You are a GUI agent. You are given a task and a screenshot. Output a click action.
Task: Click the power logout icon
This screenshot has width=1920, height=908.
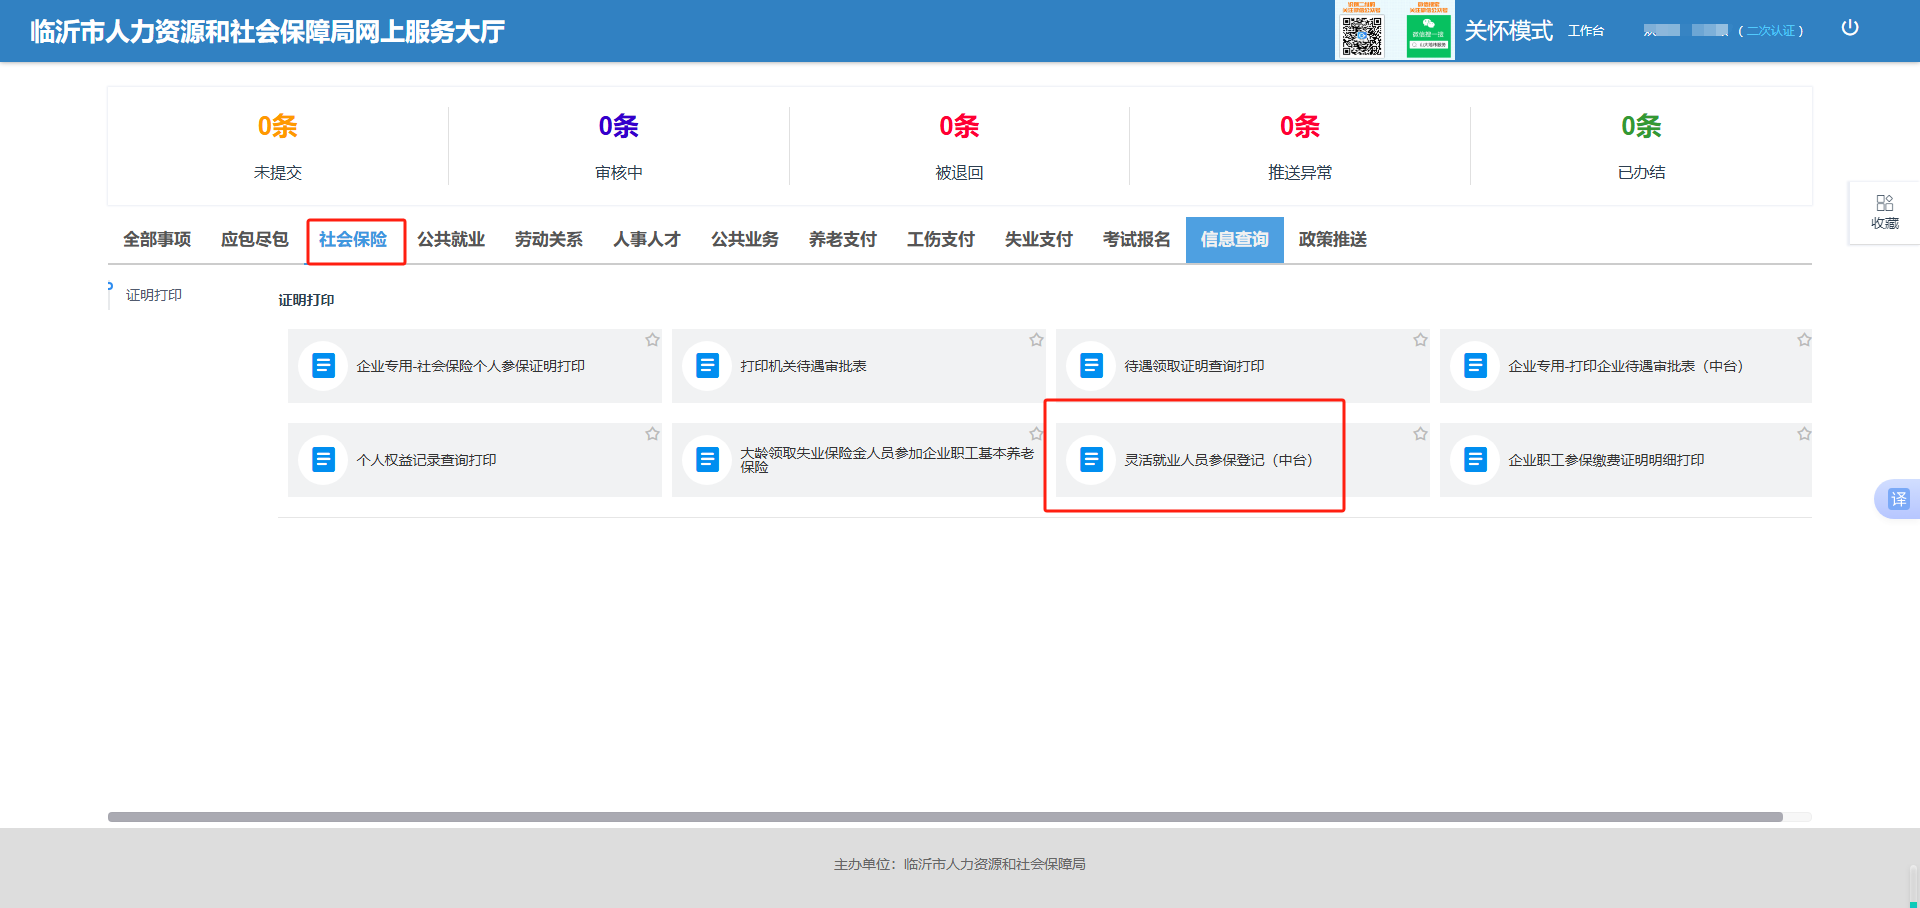pyautogui.click(x=1849, y=28)
